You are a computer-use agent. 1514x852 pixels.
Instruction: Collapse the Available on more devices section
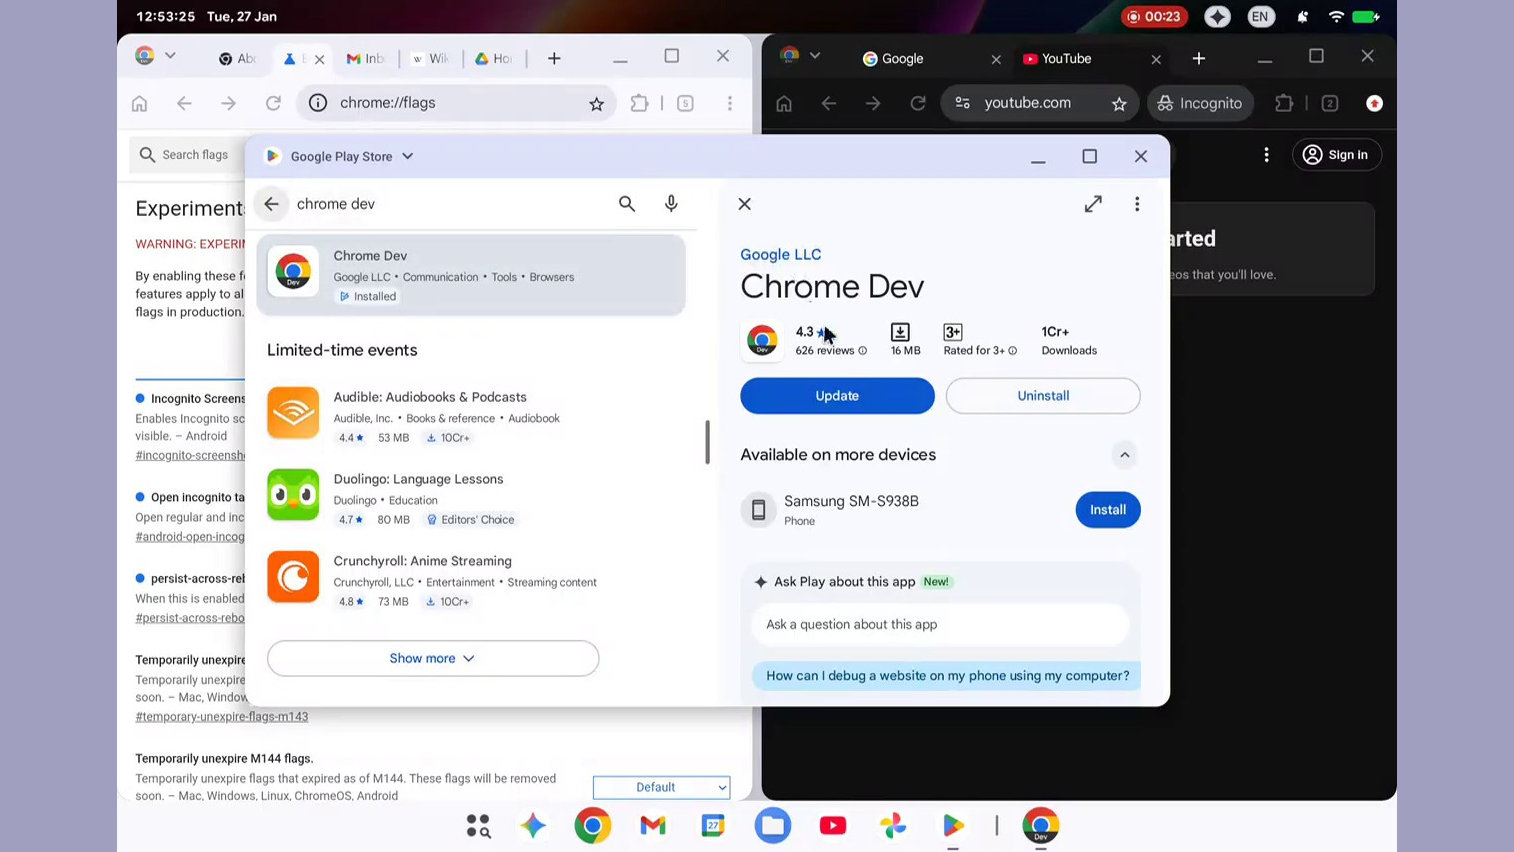1124,455
